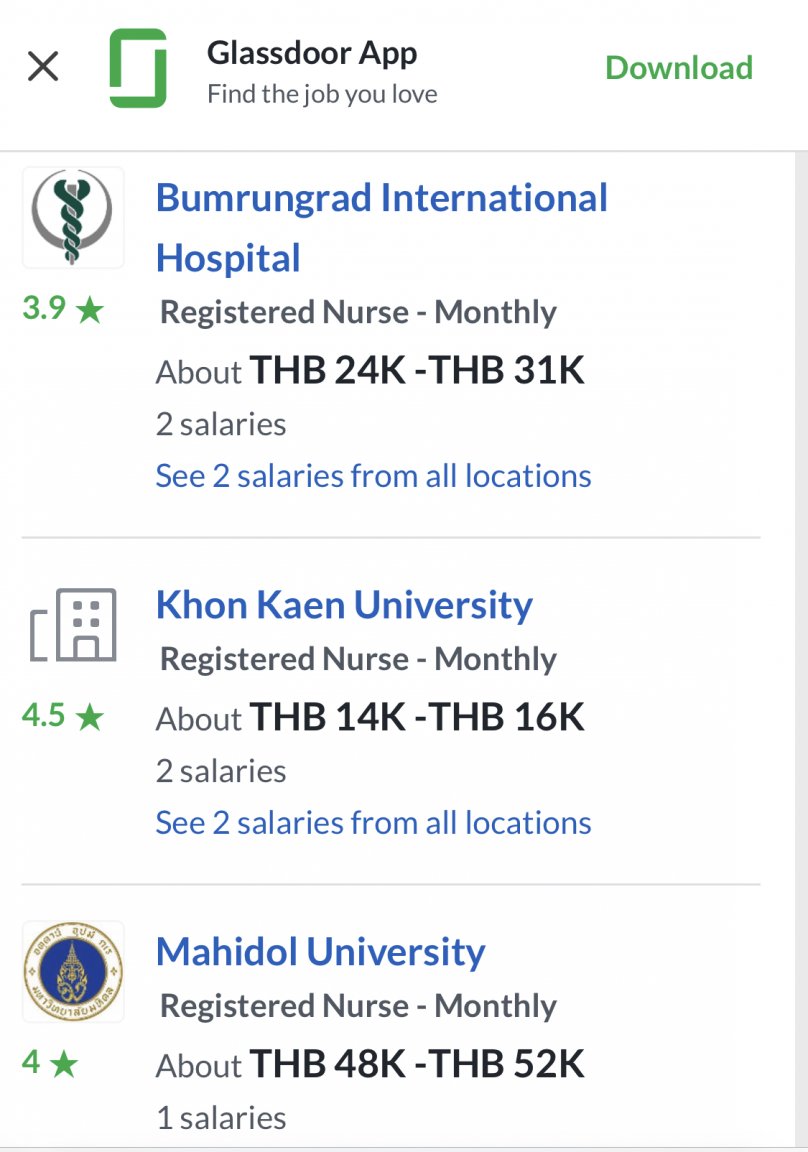The height and width of the screenshot is (1152, 808).
Task: Open Khon Kaen University company page
Action: pyautogui.click(x=344, y=605)
